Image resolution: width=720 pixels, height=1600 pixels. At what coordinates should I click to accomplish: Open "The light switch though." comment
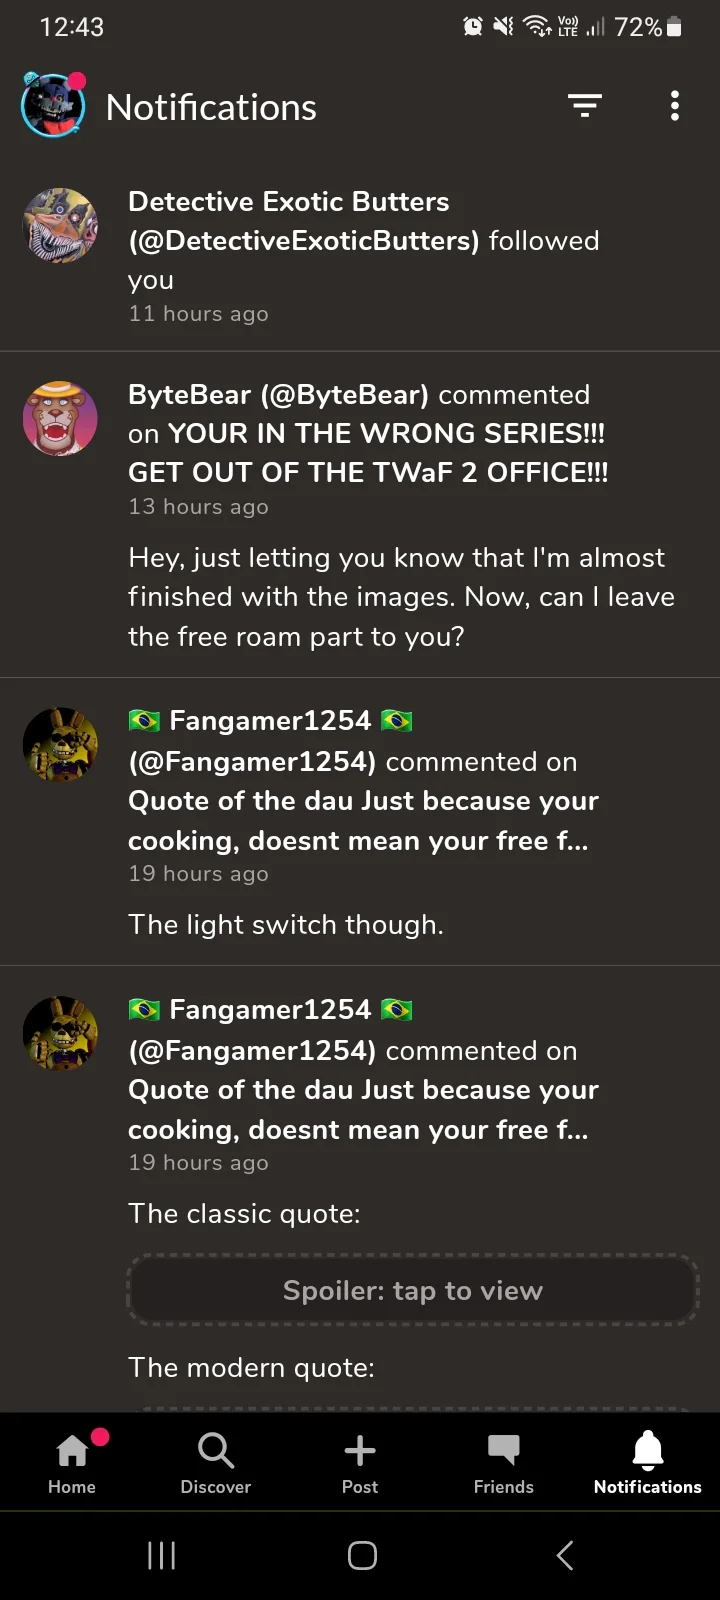pos(286,924)
